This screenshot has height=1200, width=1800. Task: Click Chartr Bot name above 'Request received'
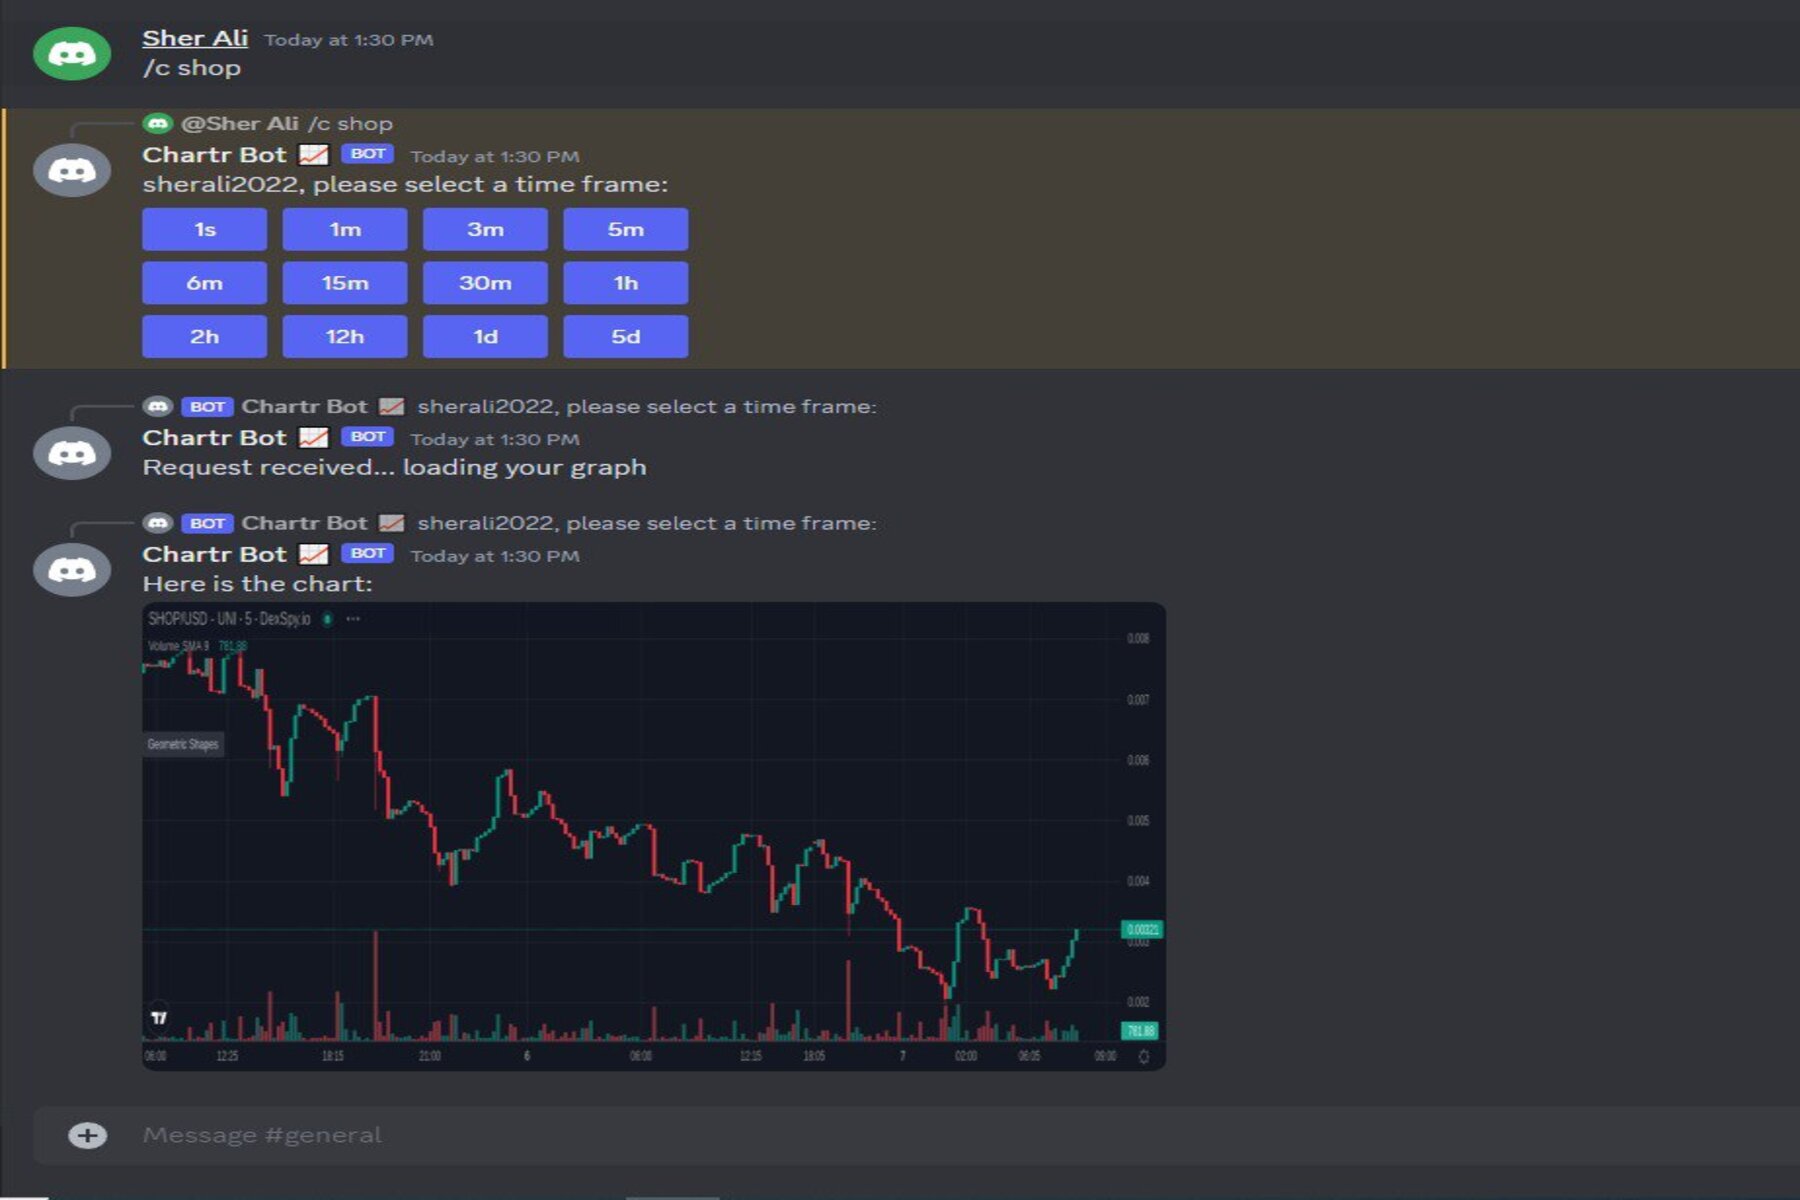click(214, 438)
